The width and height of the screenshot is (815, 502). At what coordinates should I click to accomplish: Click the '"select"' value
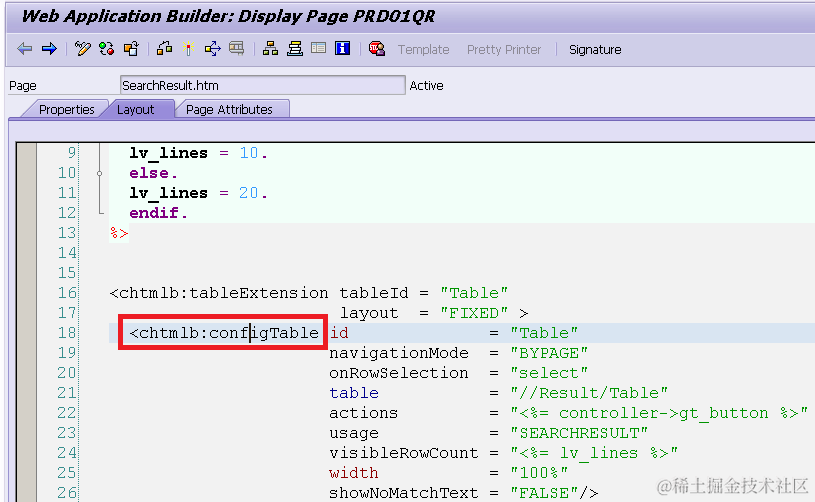coord(549,373)
